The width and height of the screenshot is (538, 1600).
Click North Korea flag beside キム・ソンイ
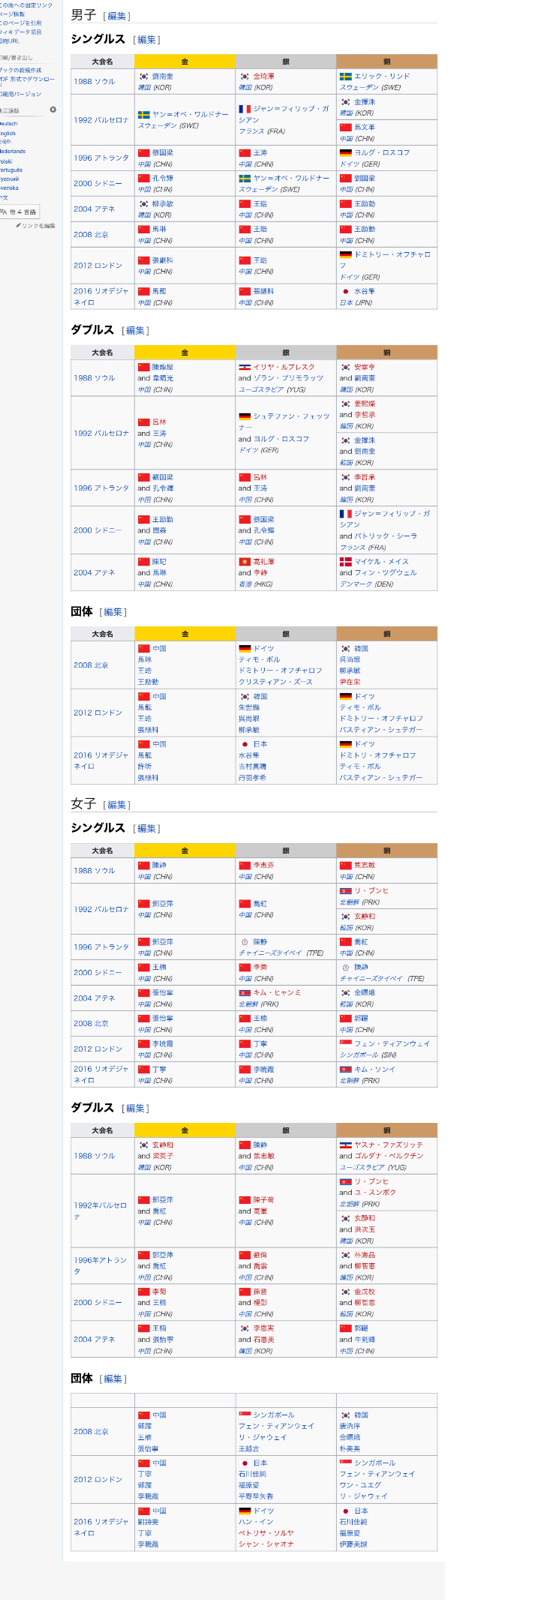(x=346, y=1069)
